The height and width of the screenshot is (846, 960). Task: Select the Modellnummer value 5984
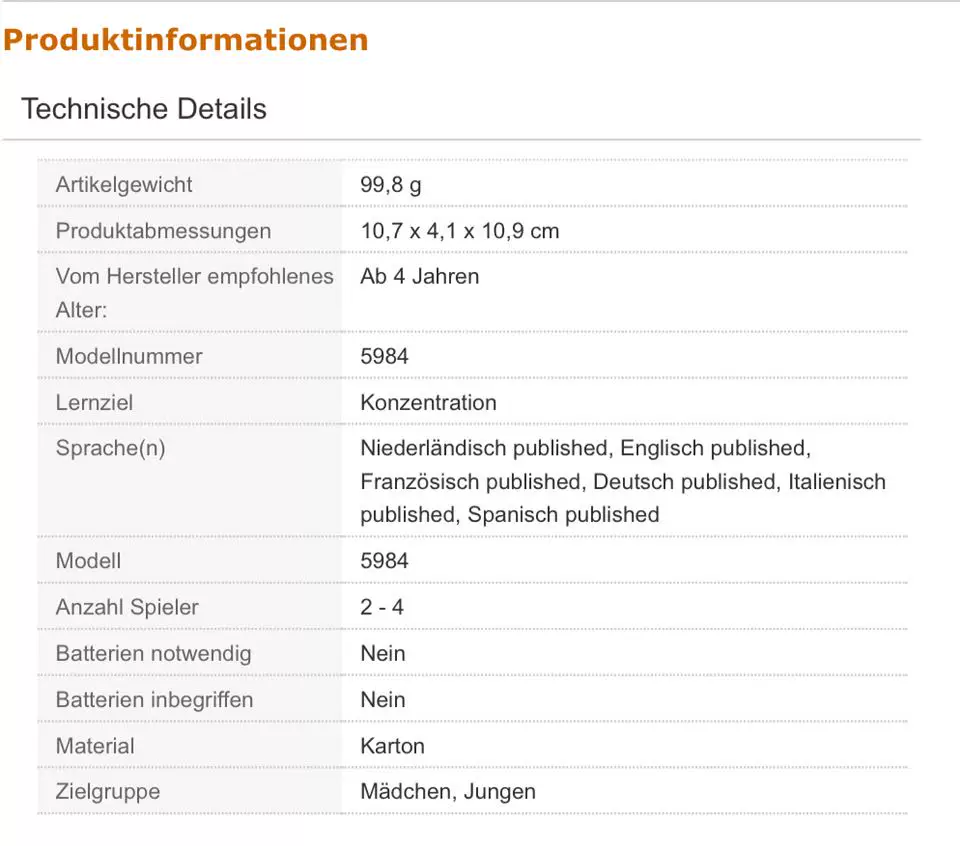click(x=384, y=356)
